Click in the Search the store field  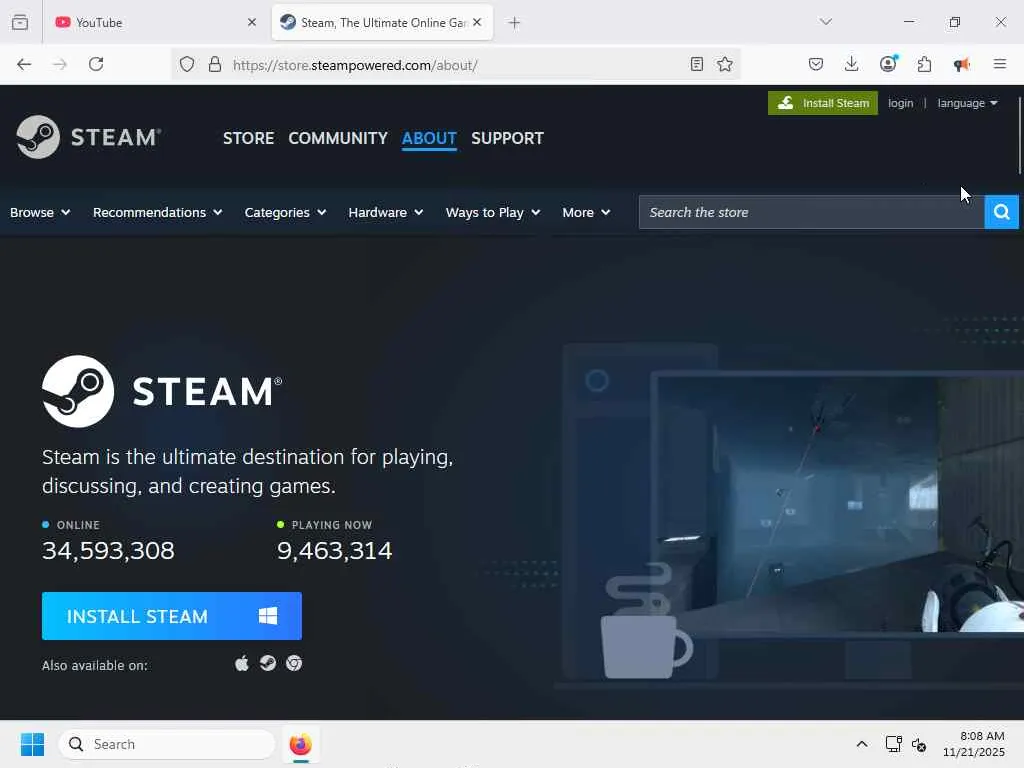coord(812,212)
